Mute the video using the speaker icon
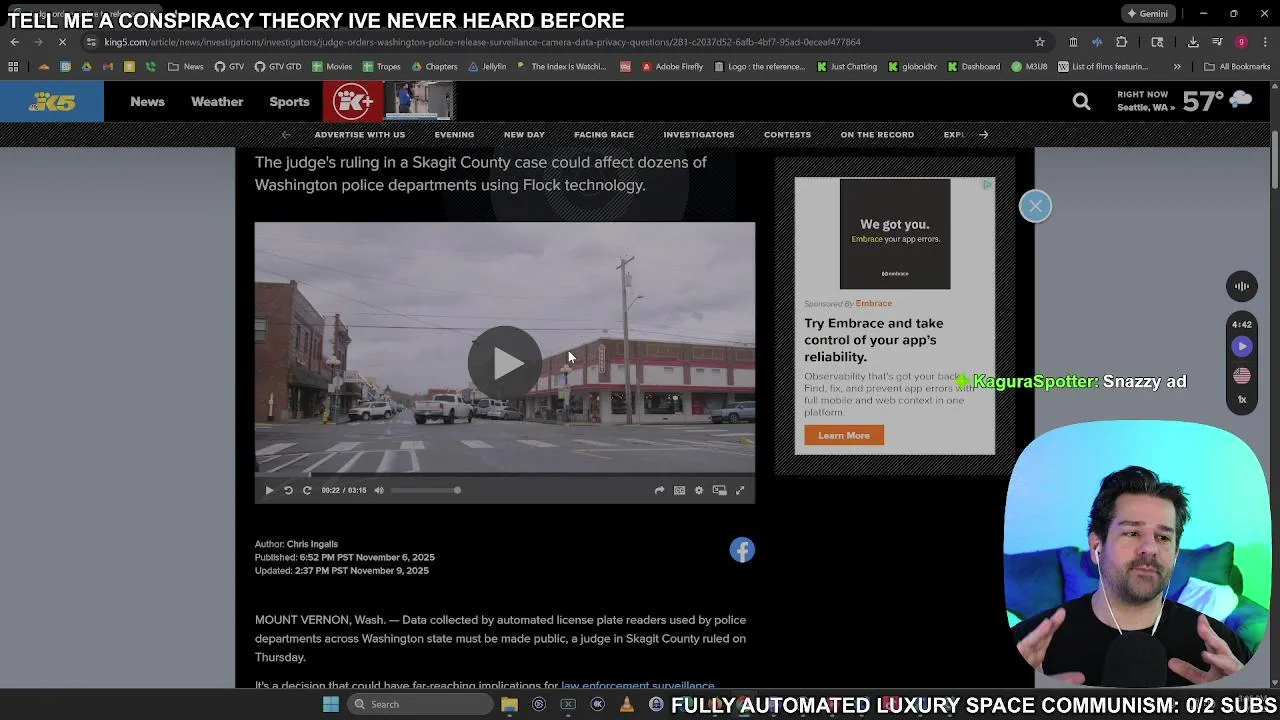 tap(379, 490)
